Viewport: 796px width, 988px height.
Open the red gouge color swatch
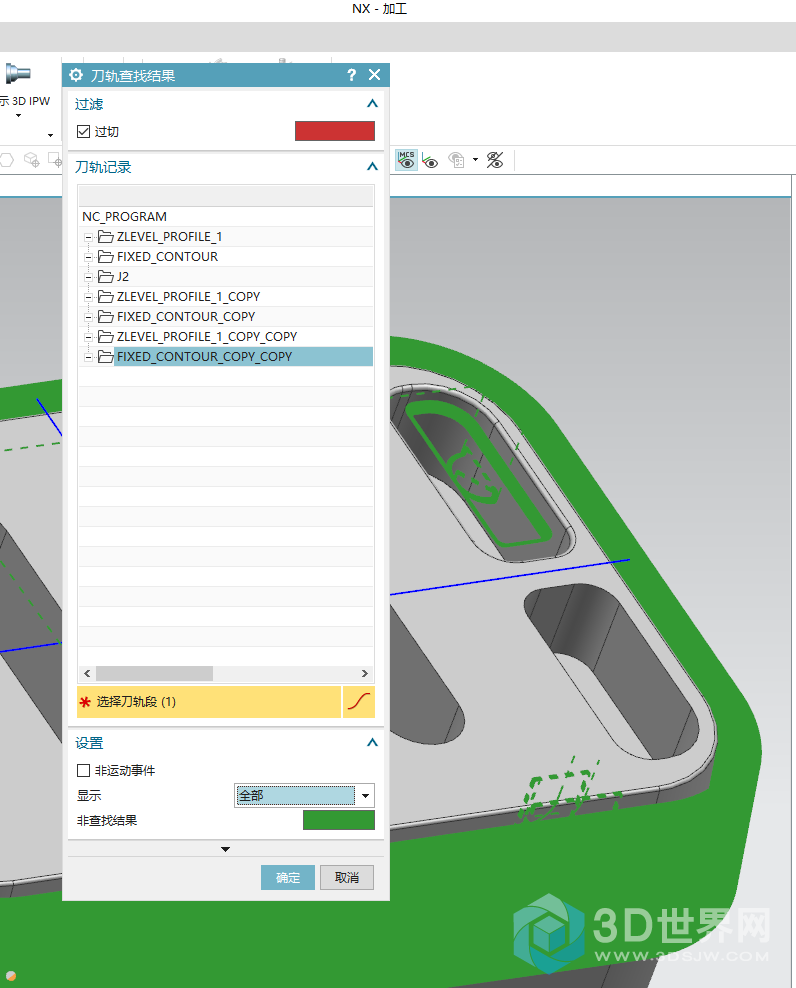[334, 132]
